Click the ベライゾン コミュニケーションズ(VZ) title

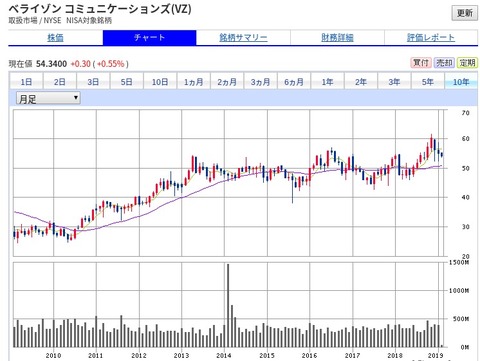[100, 8]
